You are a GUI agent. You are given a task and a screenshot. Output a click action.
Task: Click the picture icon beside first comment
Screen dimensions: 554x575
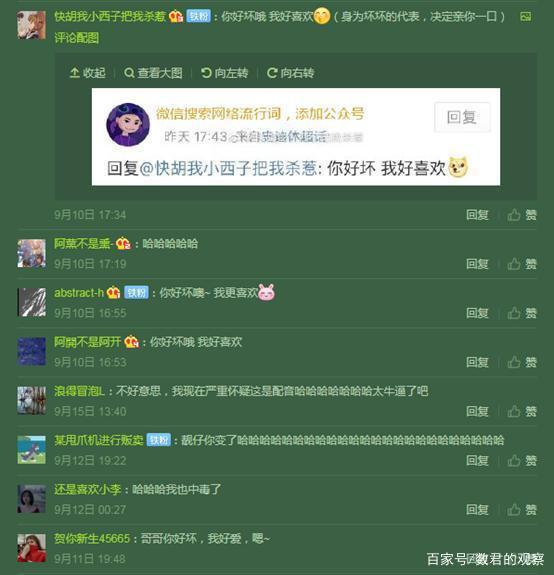point(525,17)
